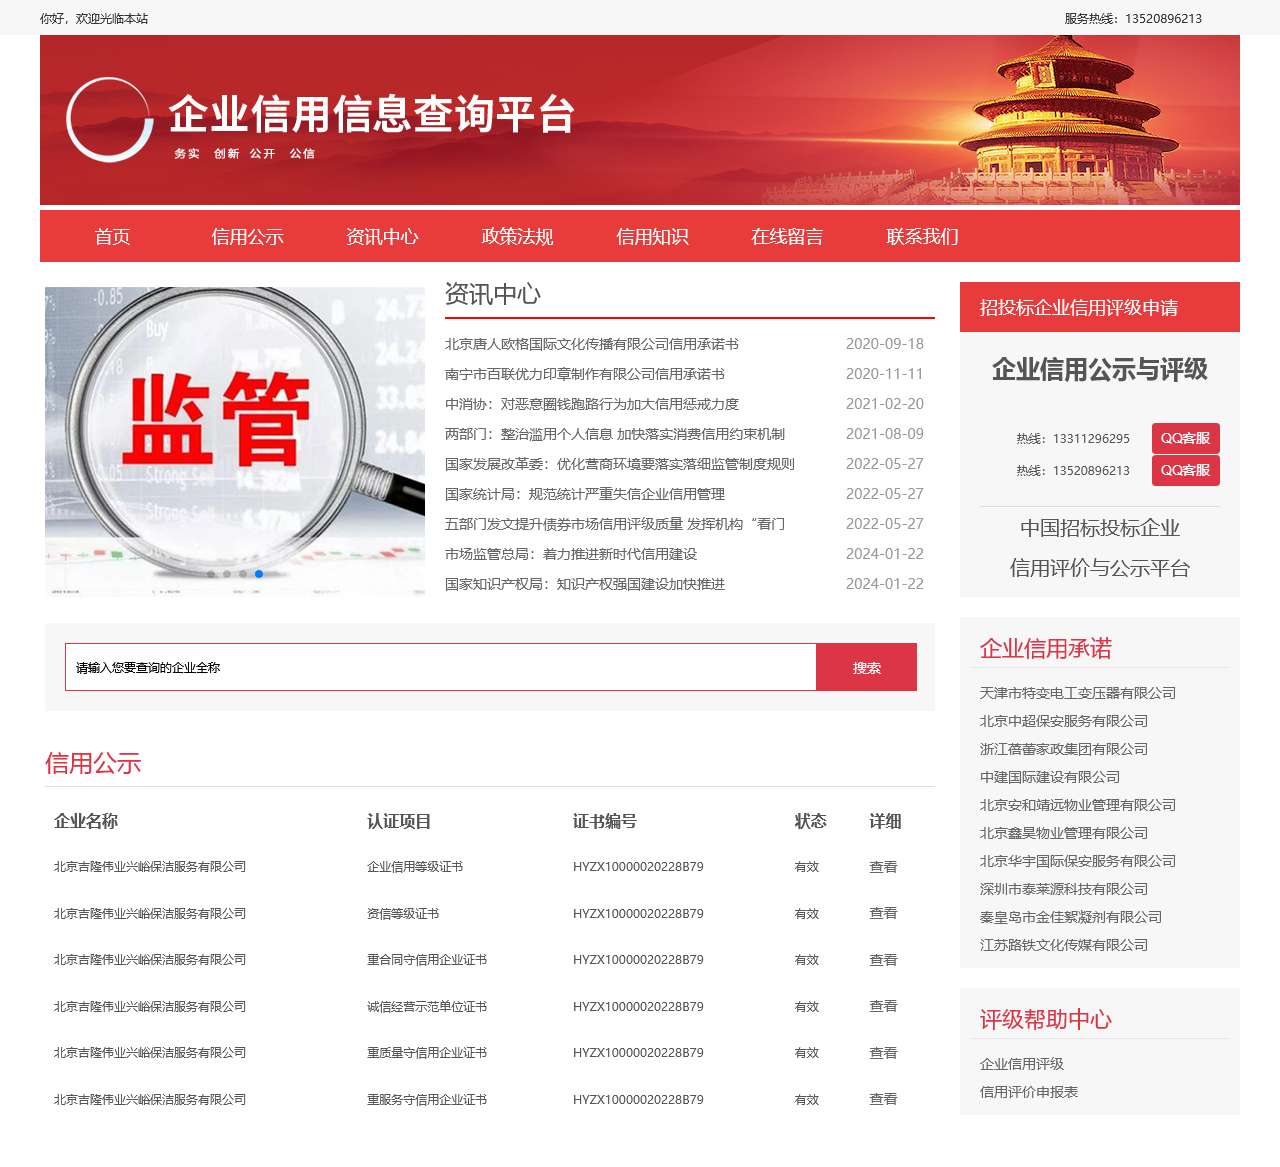Open the 监管 magnifier slideshow image
The width and height of the screenshot is (1280, 1167).
click(235, 442)
